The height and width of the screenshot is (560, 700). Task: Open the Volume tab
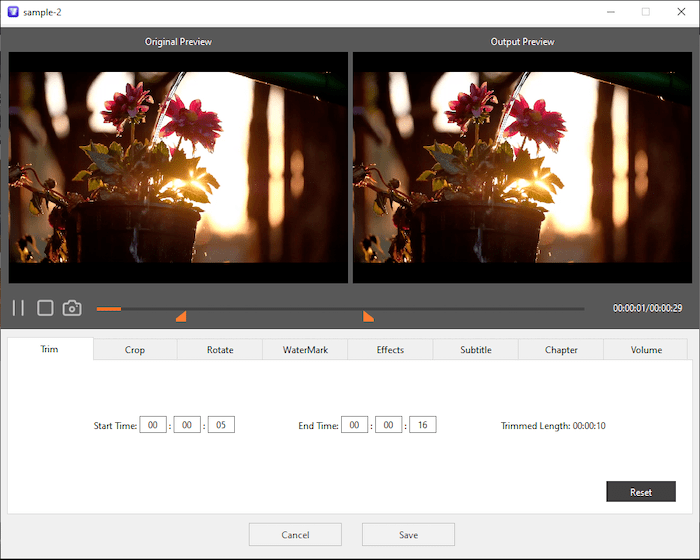coord(646,350)
